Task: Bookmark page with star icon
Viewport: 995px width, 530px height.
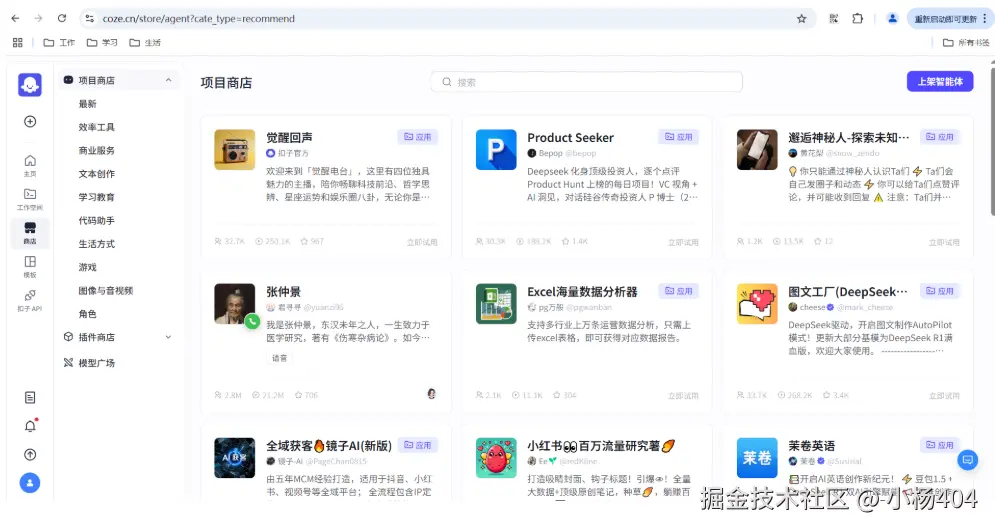Action: (801, 19)
